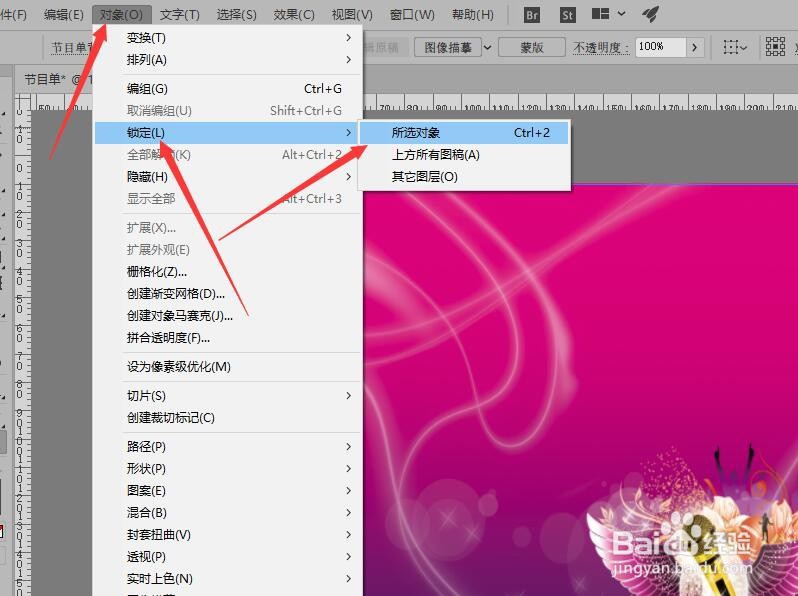Open the Bridge (Br) icon

532,14
